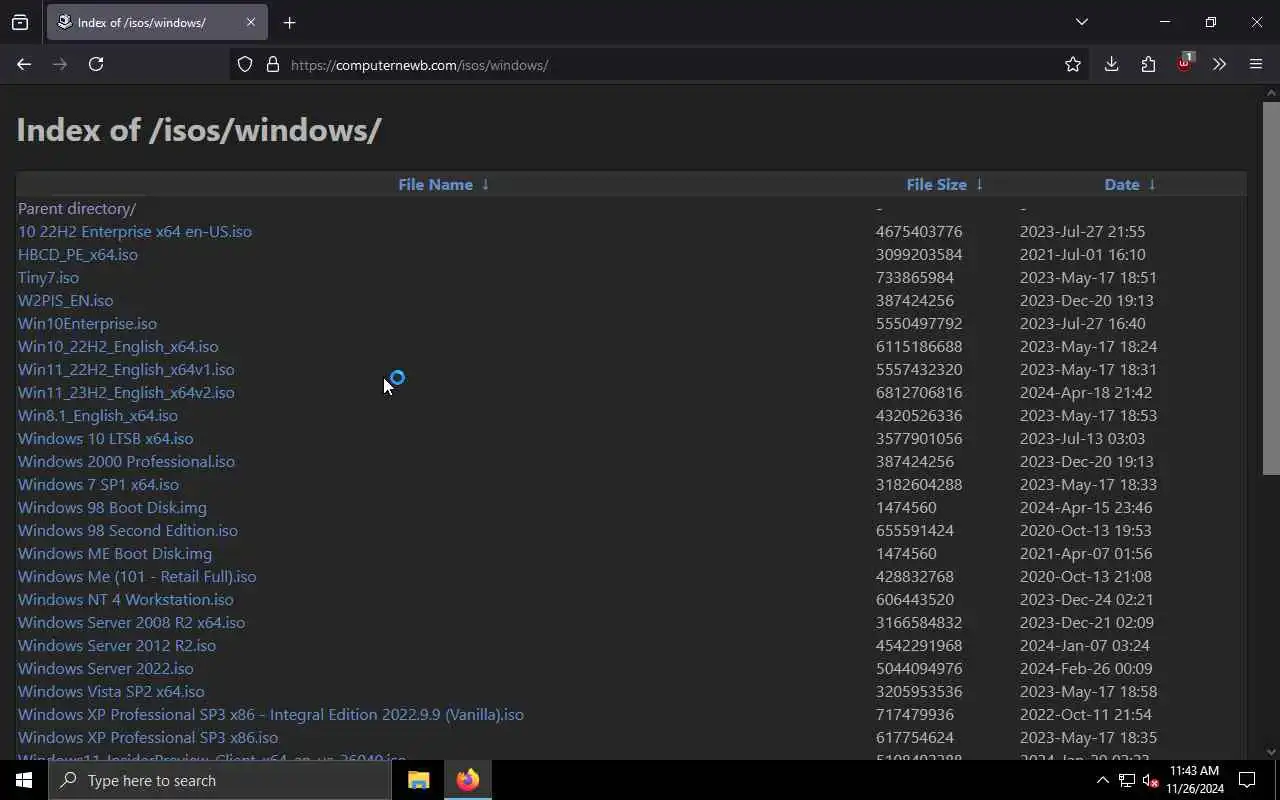Bookmark this page with star icon

(x=1073, y=64)
